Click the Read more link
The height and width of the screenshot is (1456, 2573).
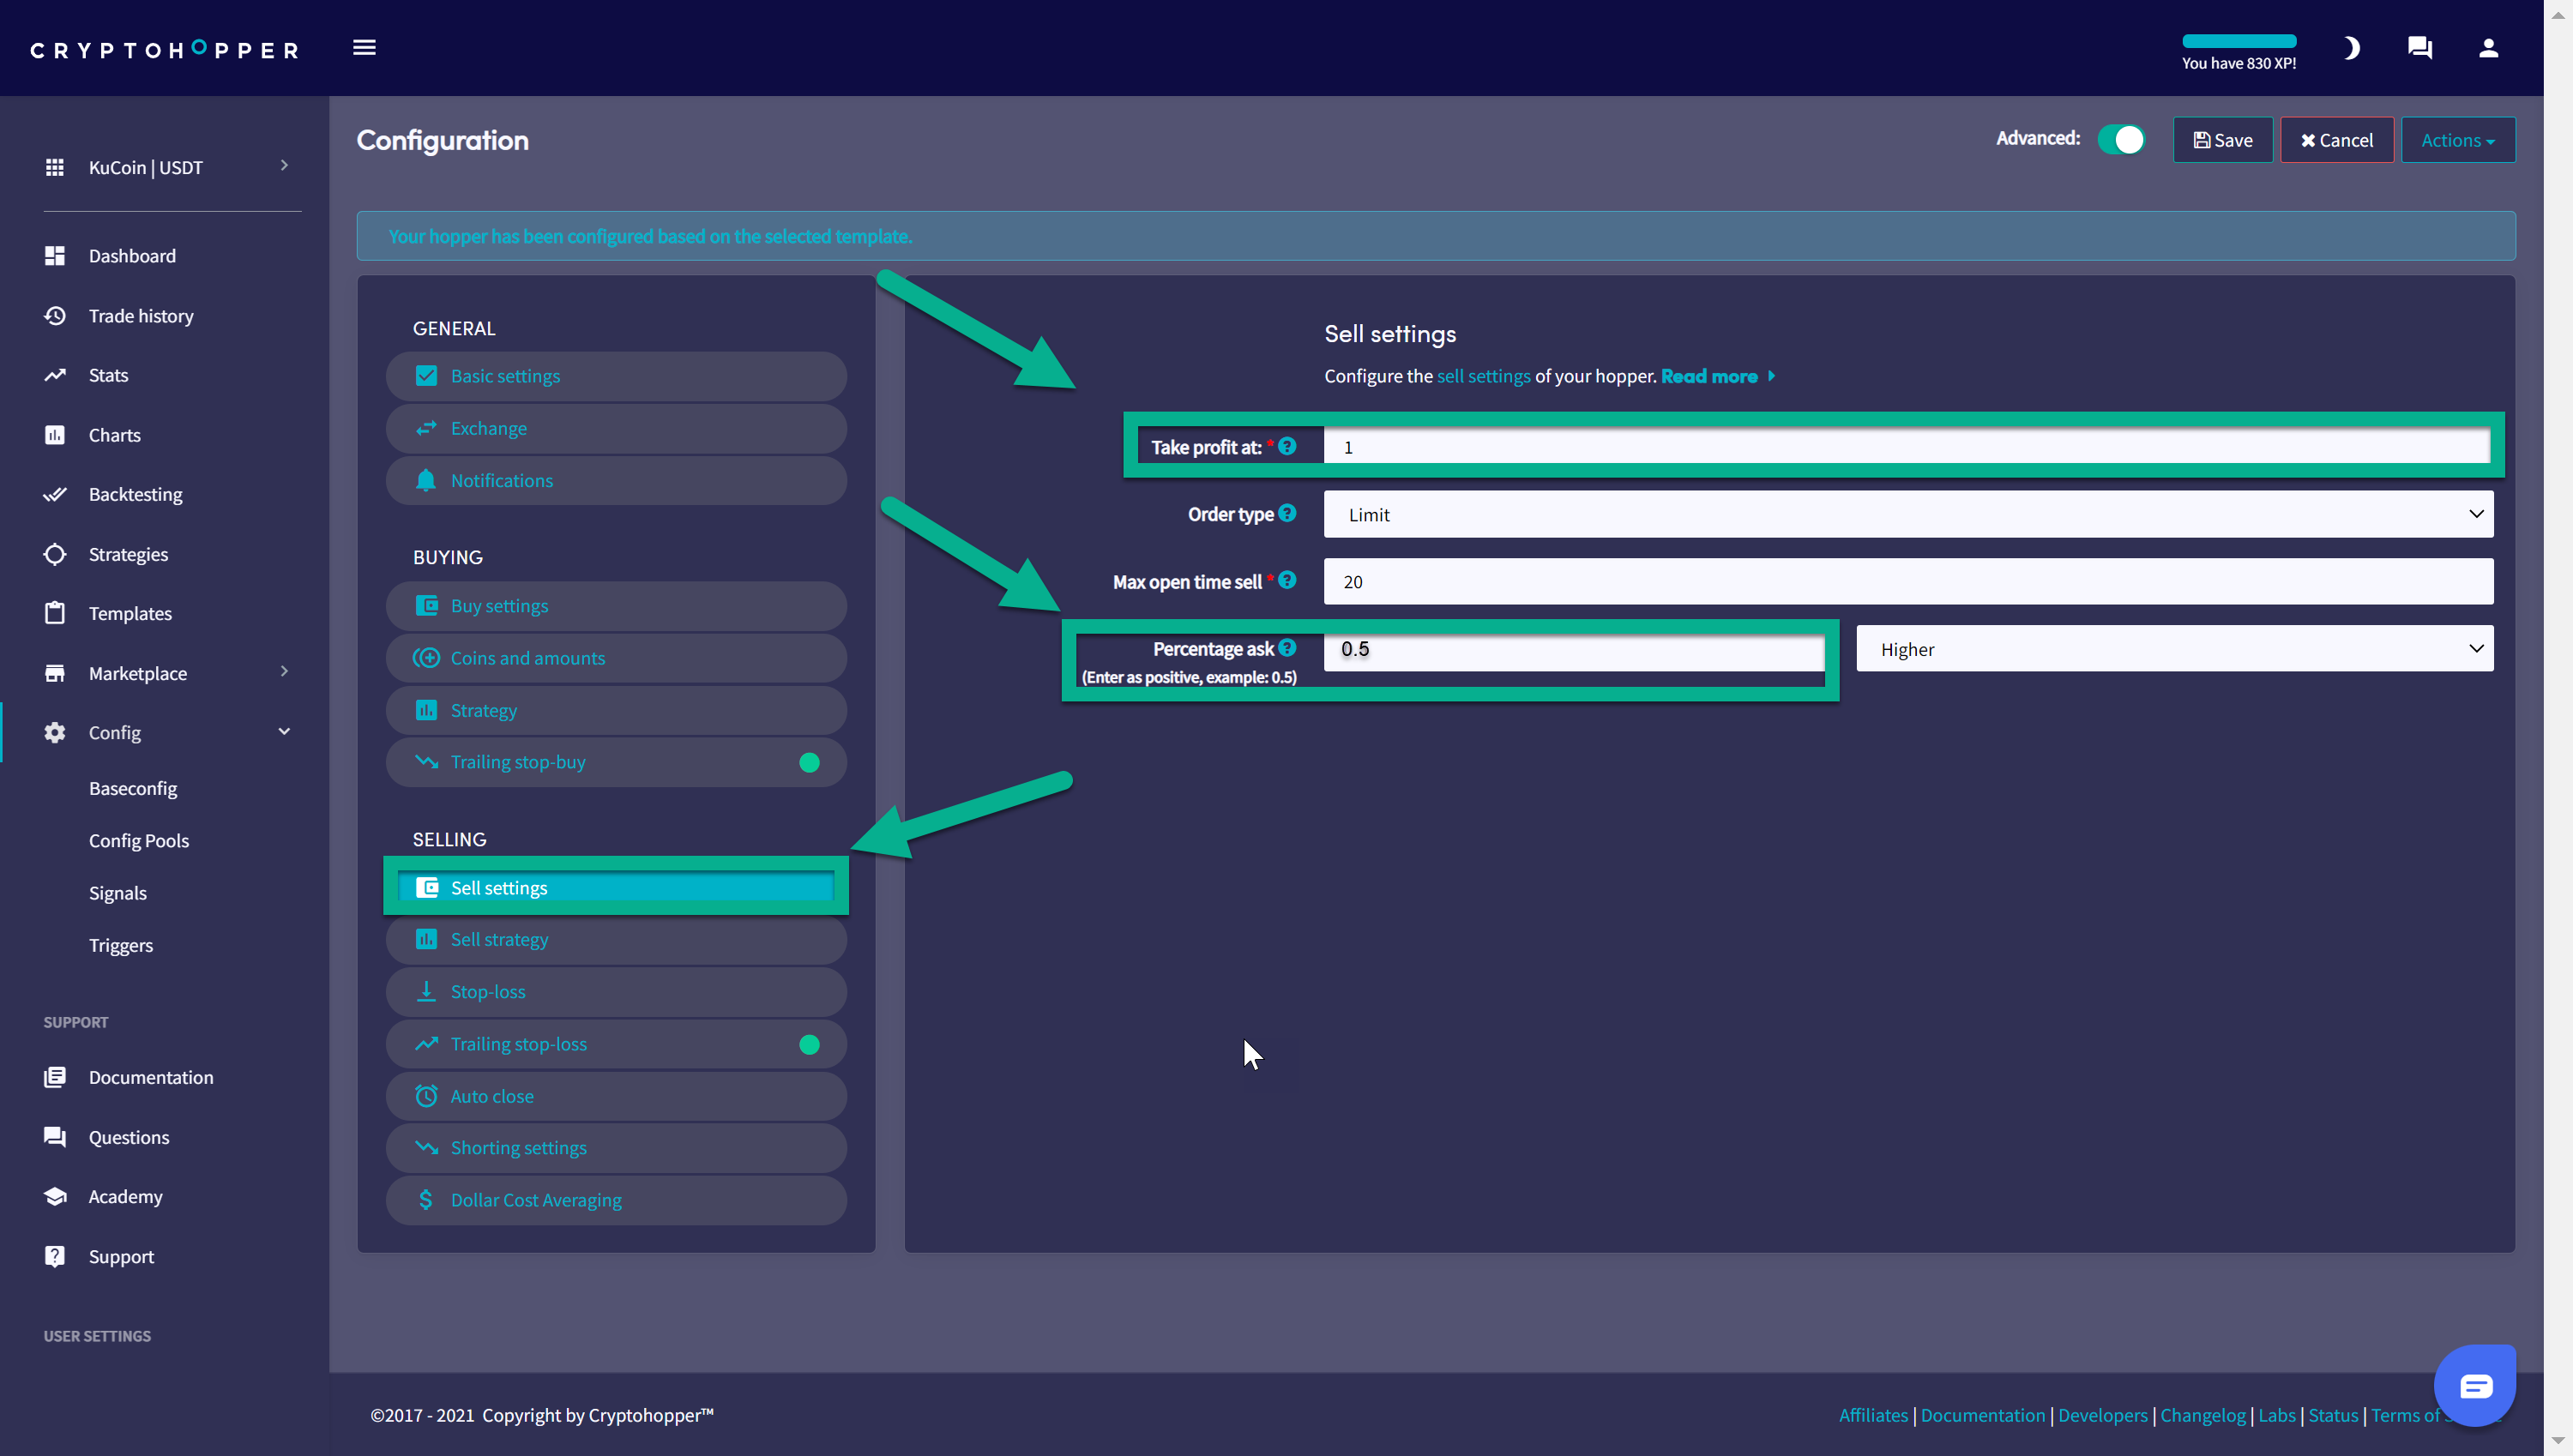(x=1709, y=376)
